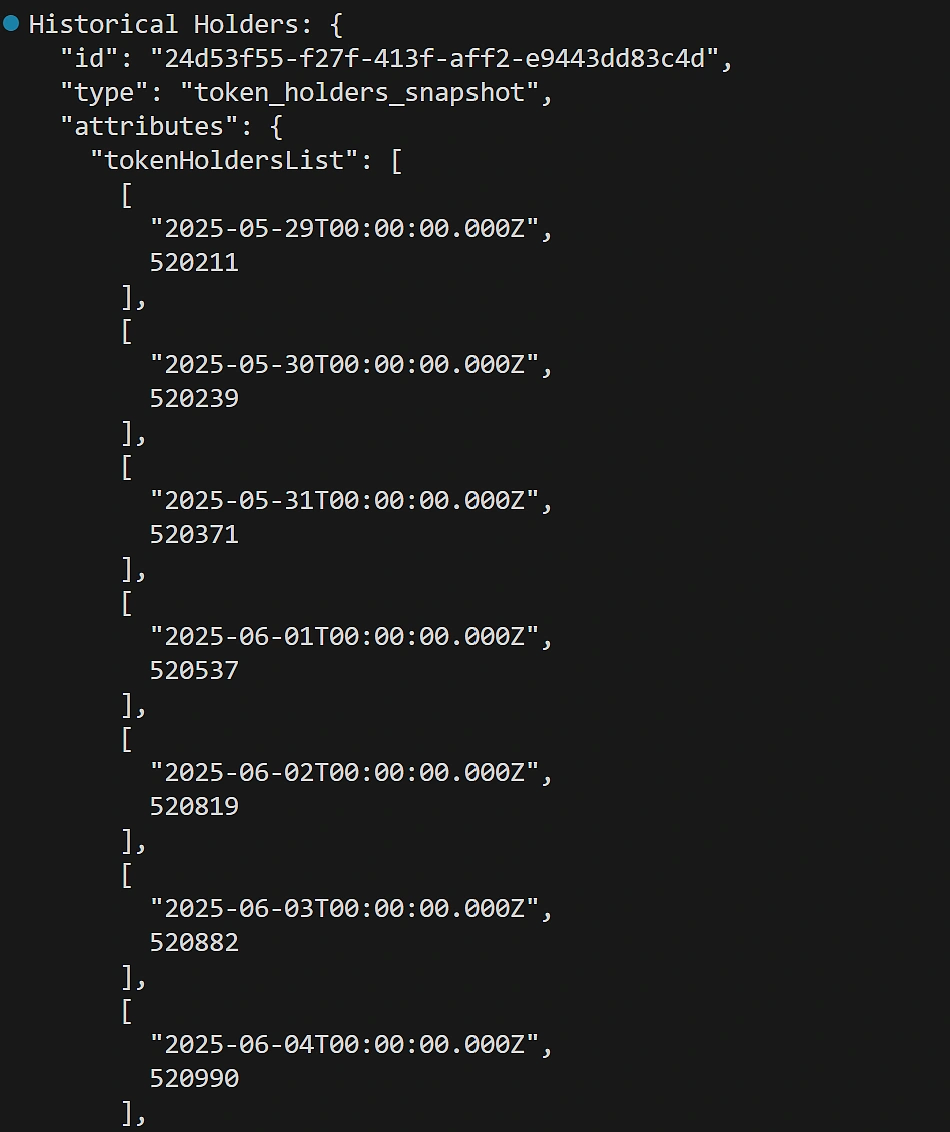The height and width of the screenshot is (1132, 950).
Task: Click the "token_holders_snapshot" type value
Action: (366, 92)
